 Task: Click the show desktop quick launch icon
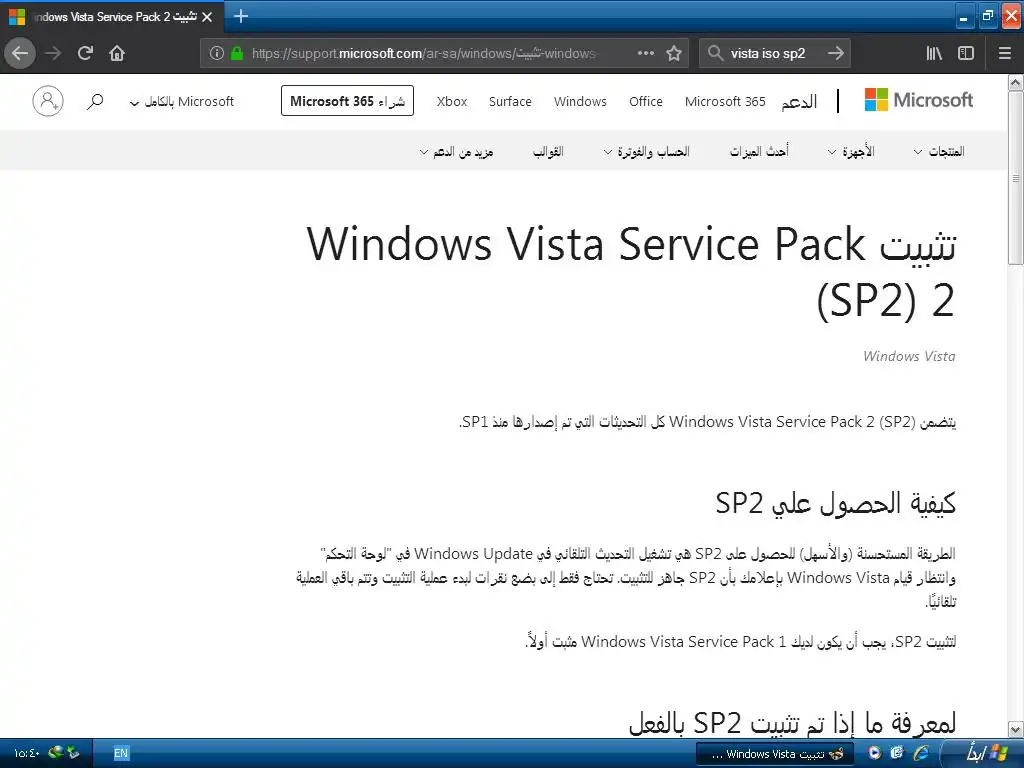point(897,753)
